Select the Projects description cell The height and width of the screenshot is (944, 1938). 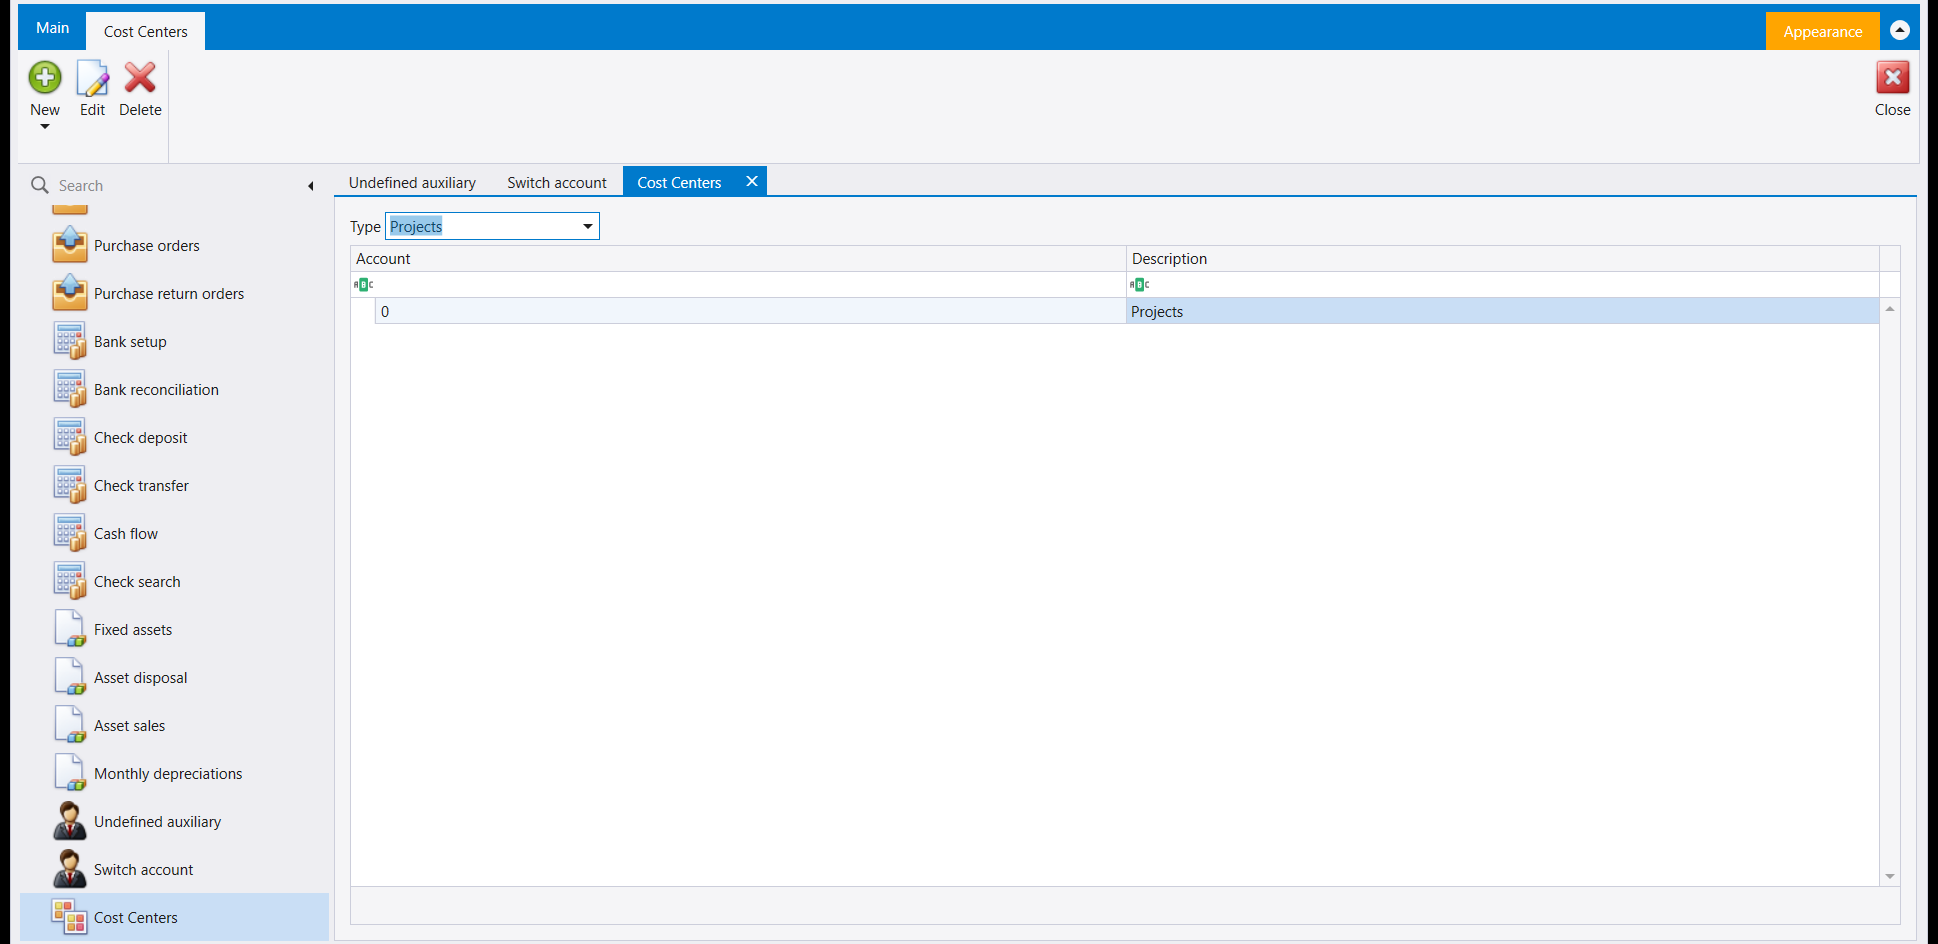click(x=1503, y=311)
